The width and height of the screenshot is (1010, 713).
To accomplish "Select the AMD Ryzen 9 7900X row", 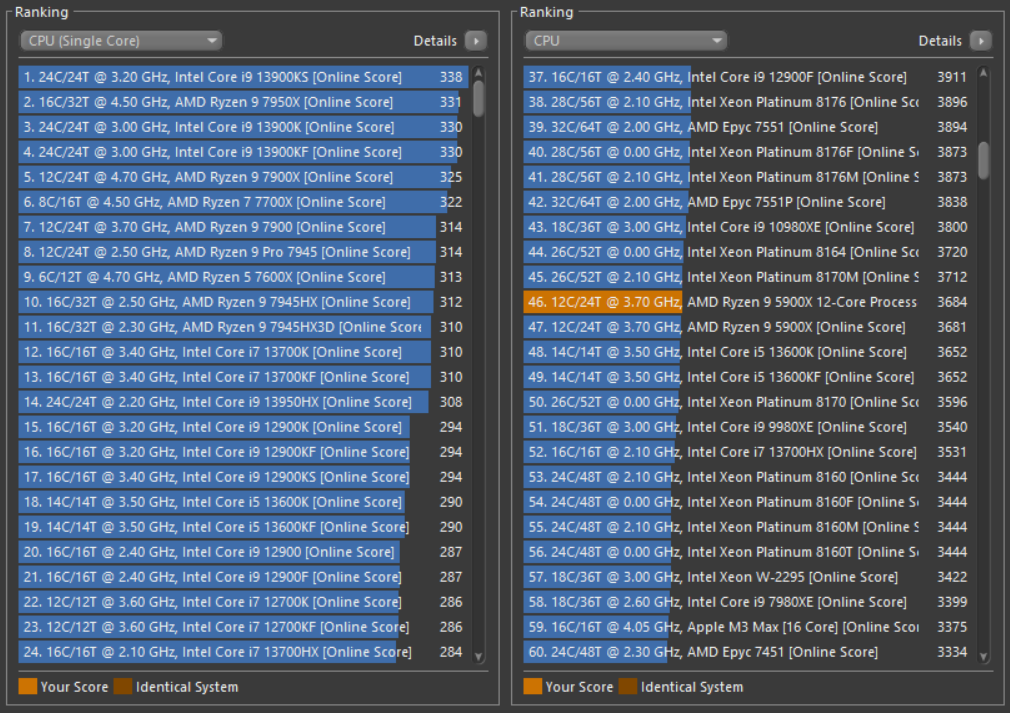I will click(243, 177).
